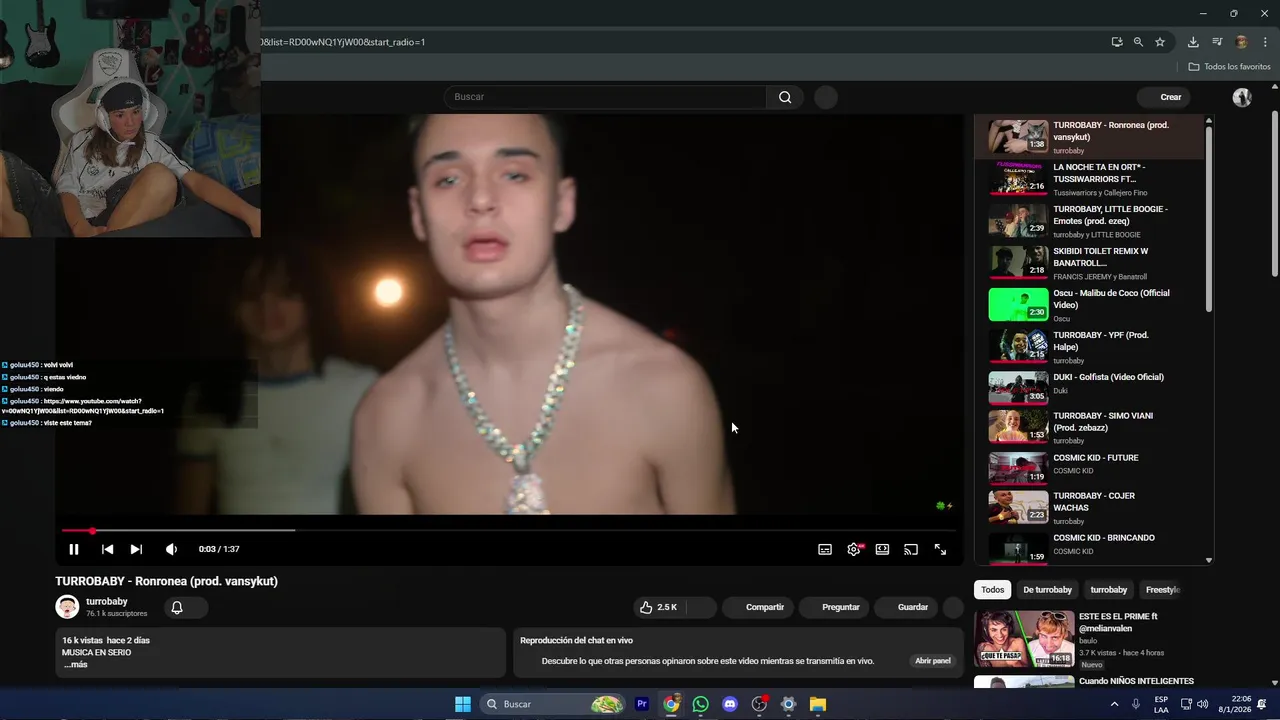Click the magnifier search button

coord(785,97)
